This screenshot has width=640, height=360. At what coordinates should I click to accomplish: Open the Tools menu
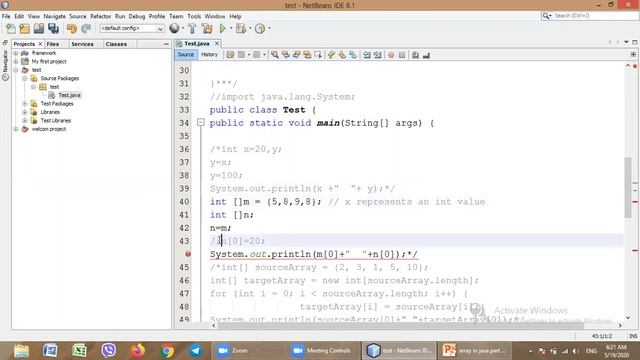pos(194,16)
